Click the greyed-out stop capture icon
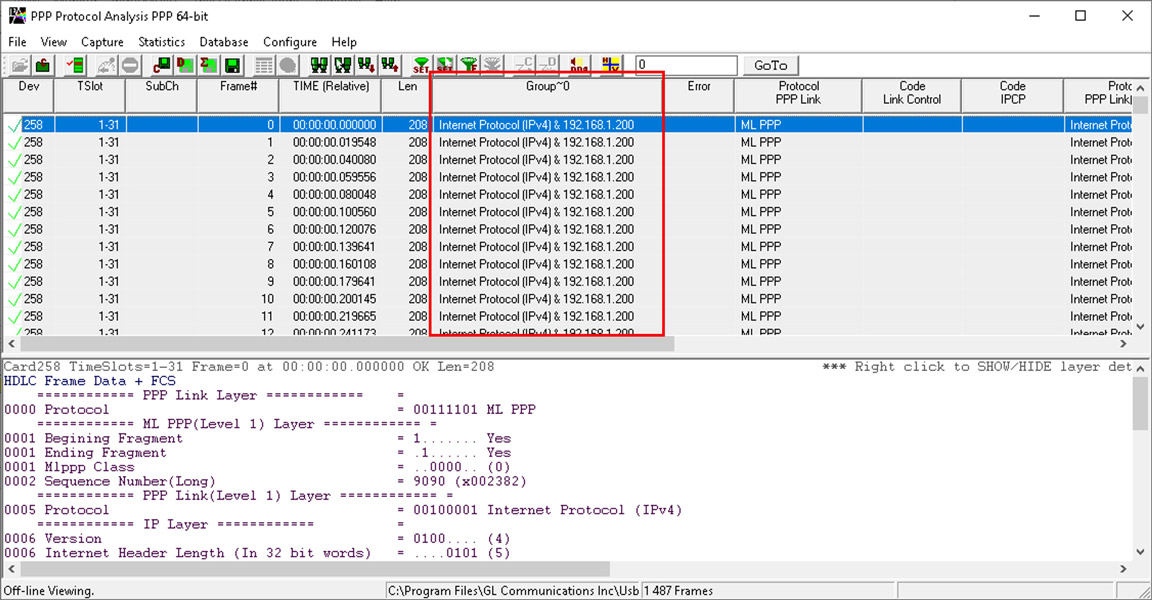Screen dimensions: 1152x600 (130, 65)
